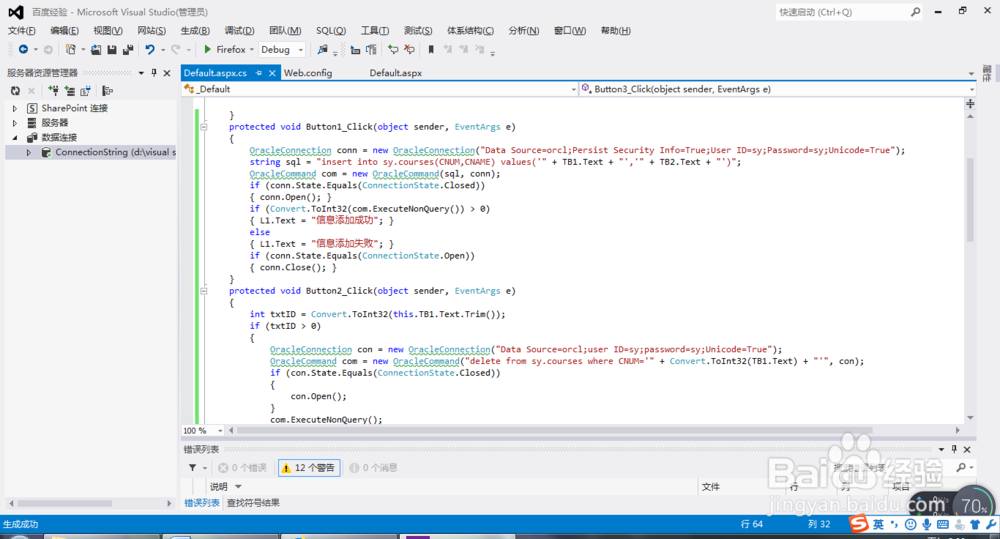Click the Sogou input method S icon

coord(859,524)
